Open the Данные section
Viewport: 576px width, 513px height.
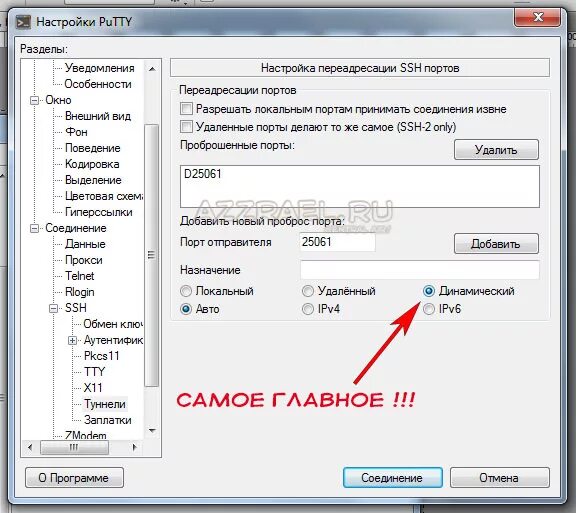coord(85,244)
